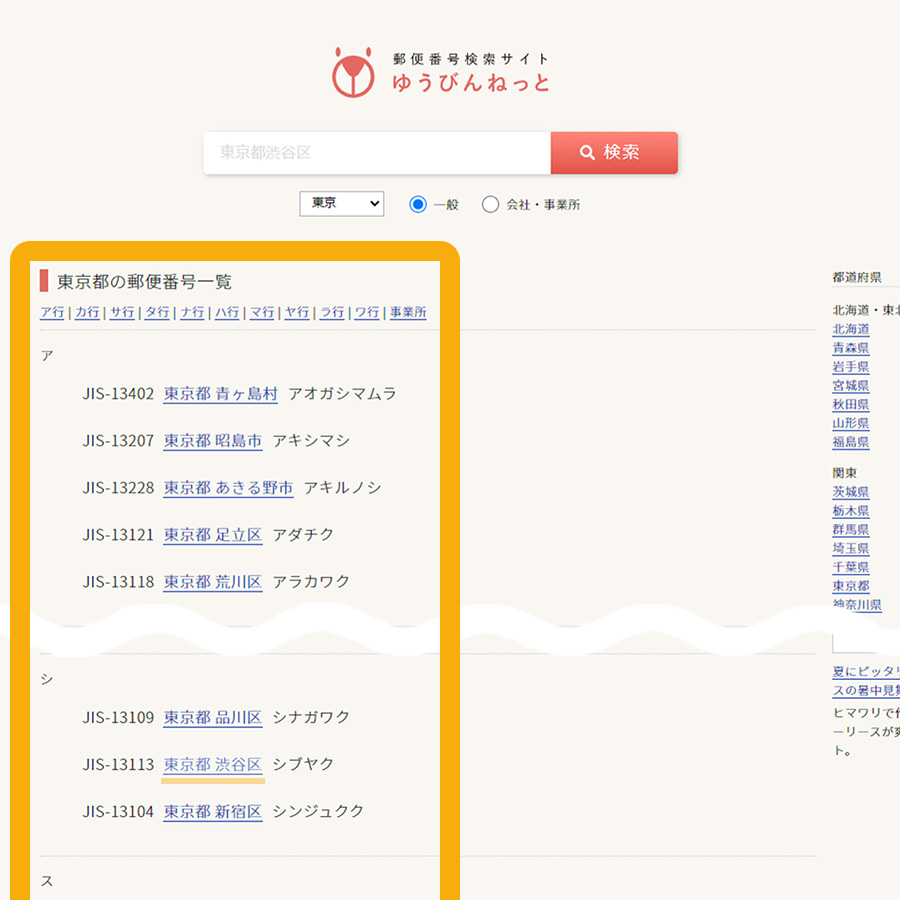Choose 埼玉県 in the prefecture sidebar

coord(850,548)
